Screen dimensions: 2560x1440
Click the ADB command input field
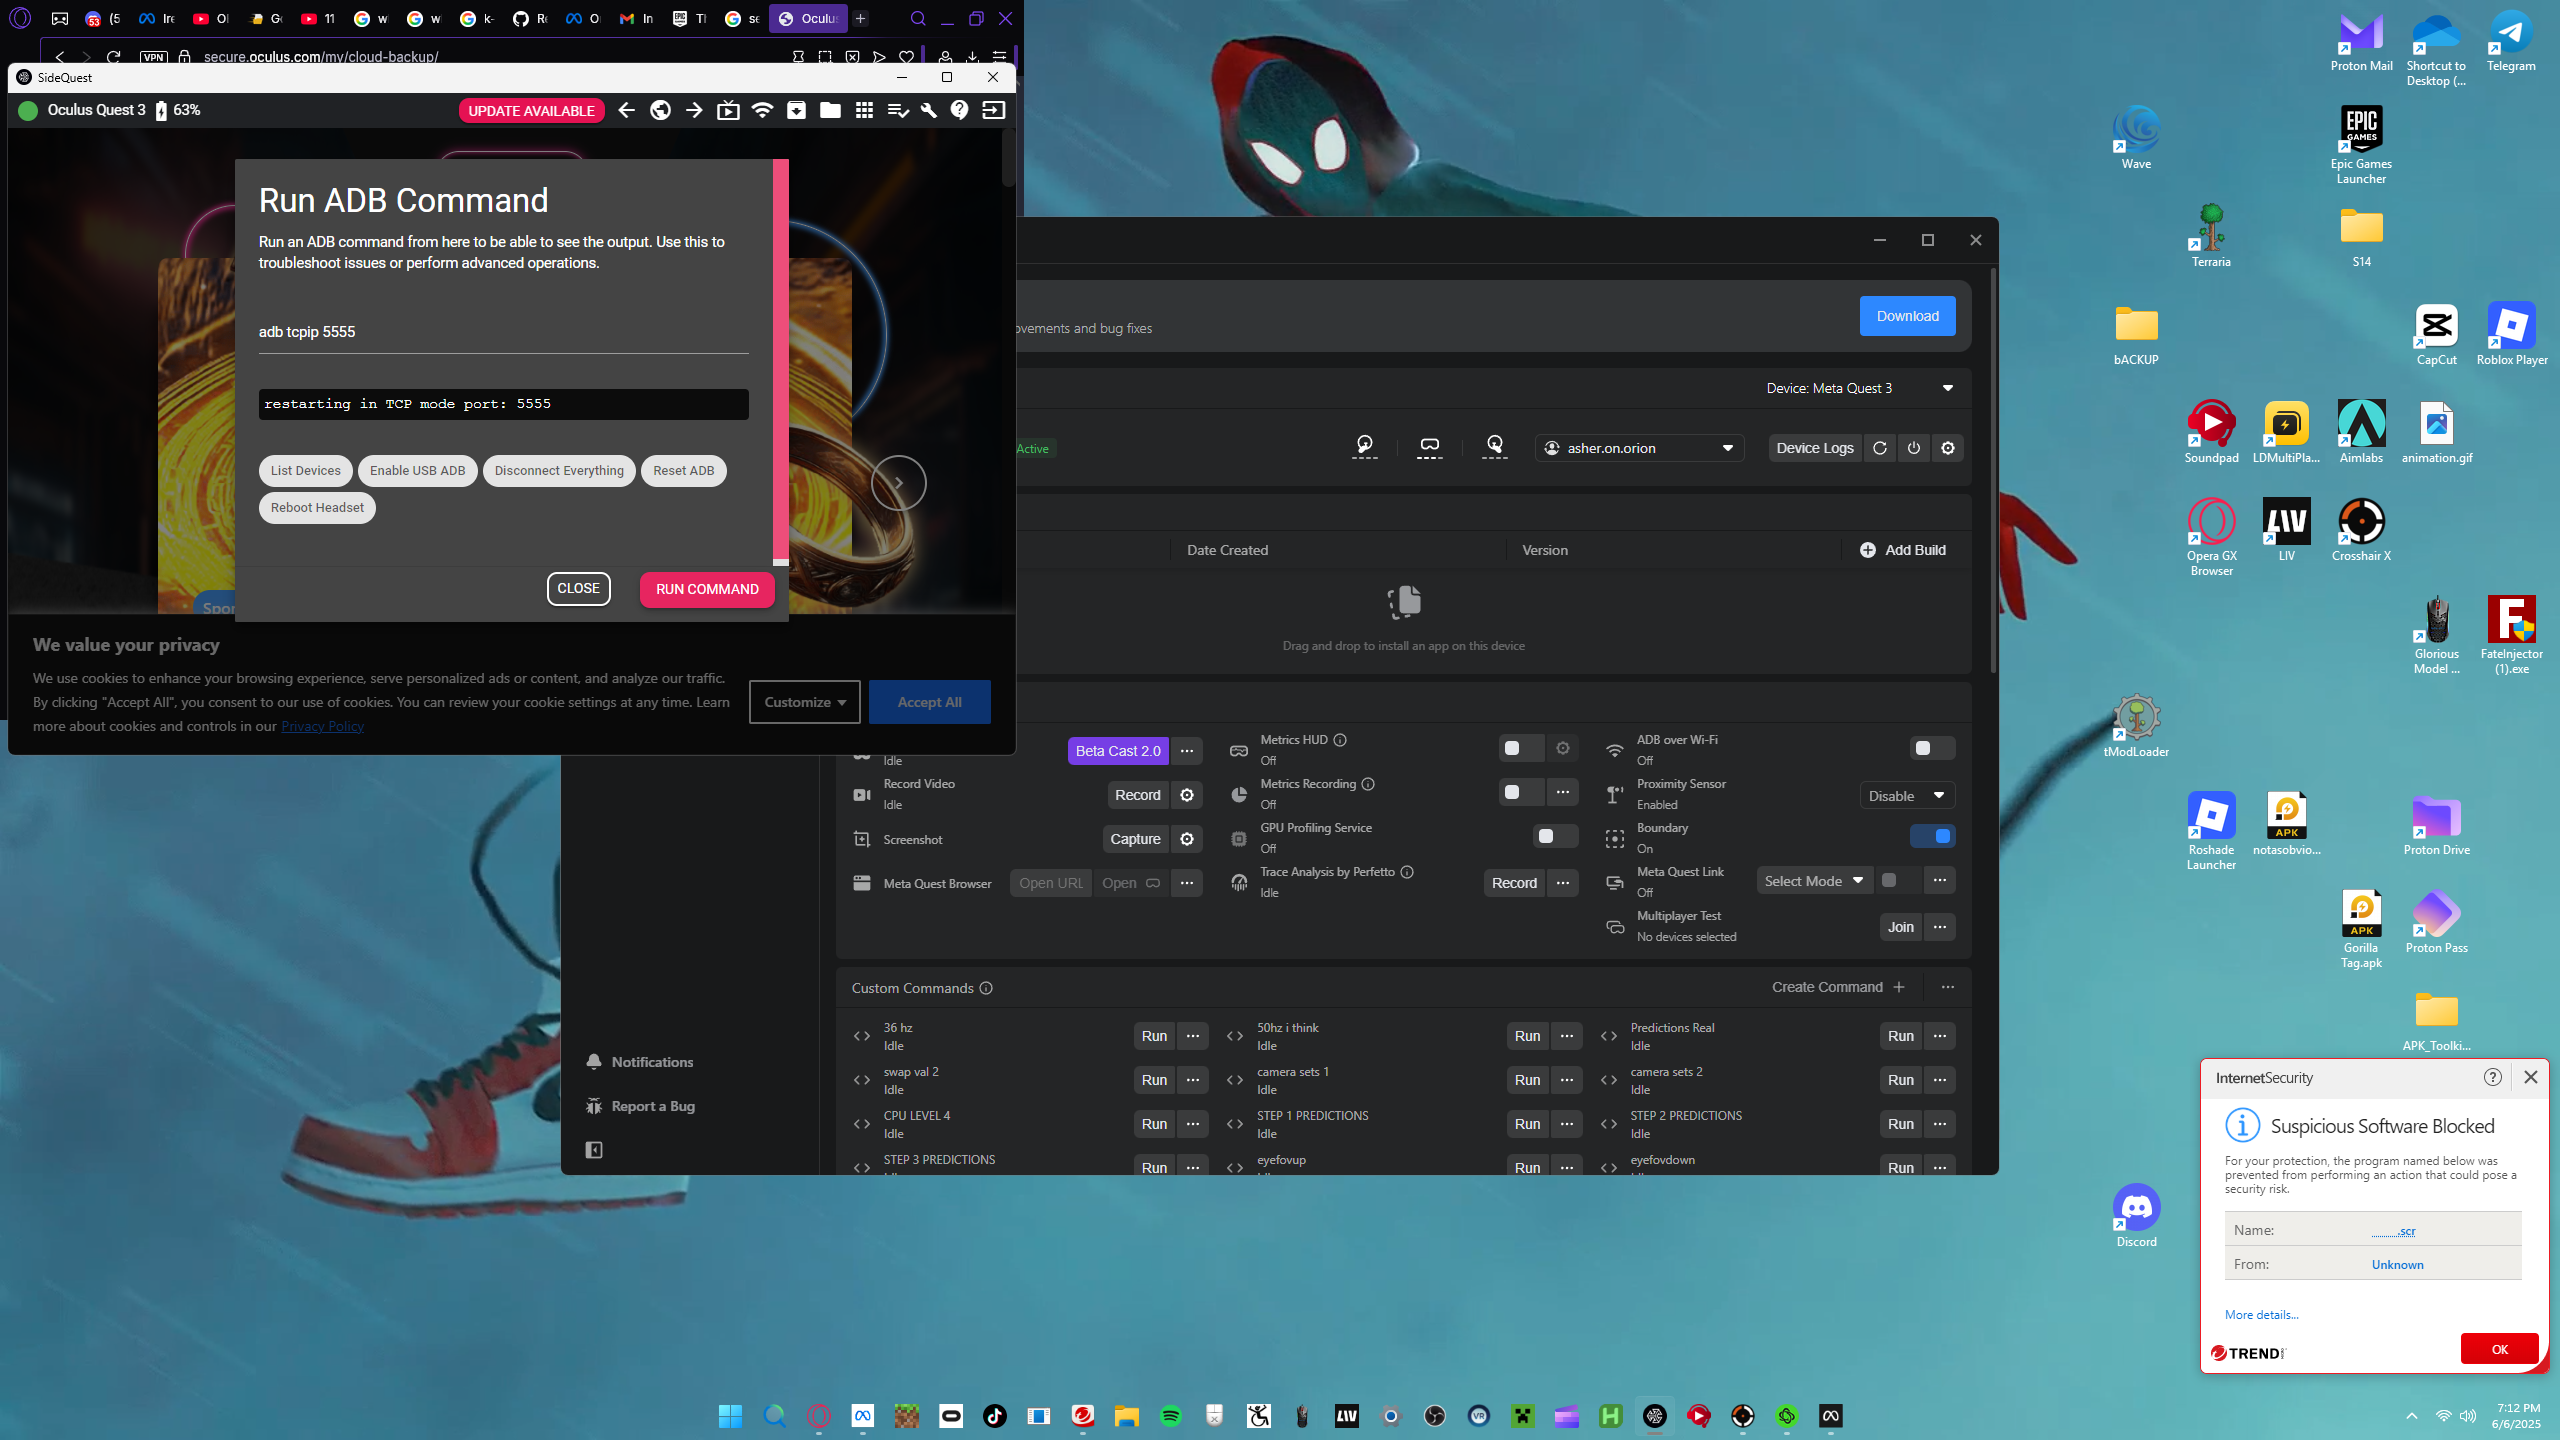[503, 332]
